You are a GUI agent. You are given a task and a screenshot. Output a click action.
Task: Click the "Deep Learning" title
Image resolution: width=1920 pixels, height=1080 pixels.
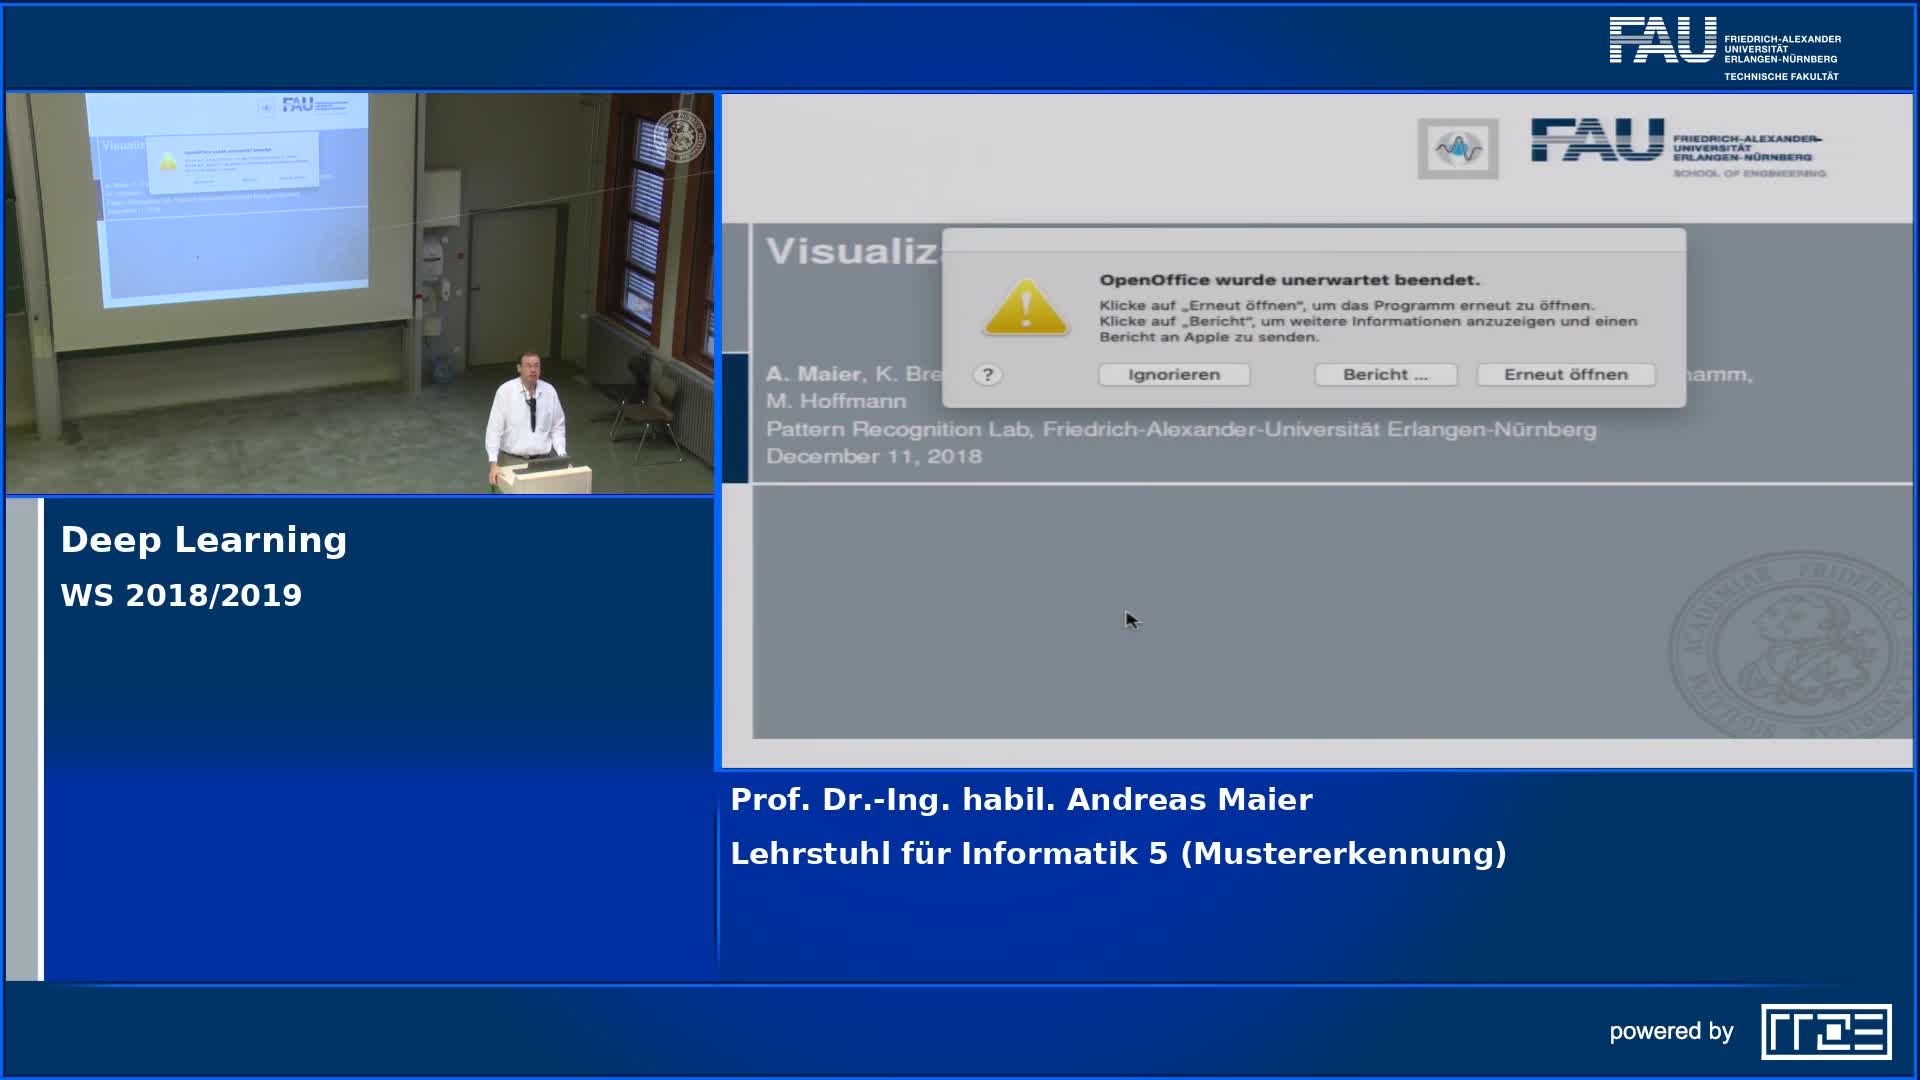tap(204, 539)
